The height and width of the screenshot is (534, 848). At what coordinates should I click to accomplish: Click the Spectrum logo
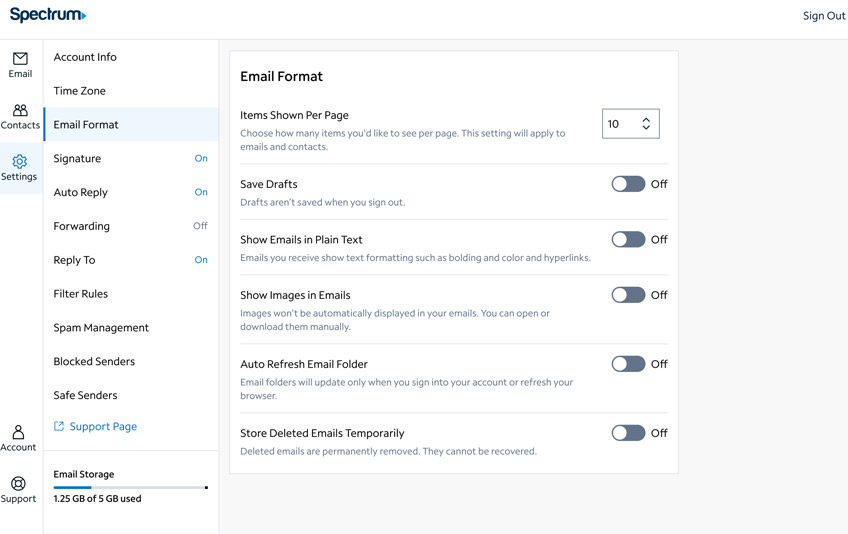coord(48,15)
